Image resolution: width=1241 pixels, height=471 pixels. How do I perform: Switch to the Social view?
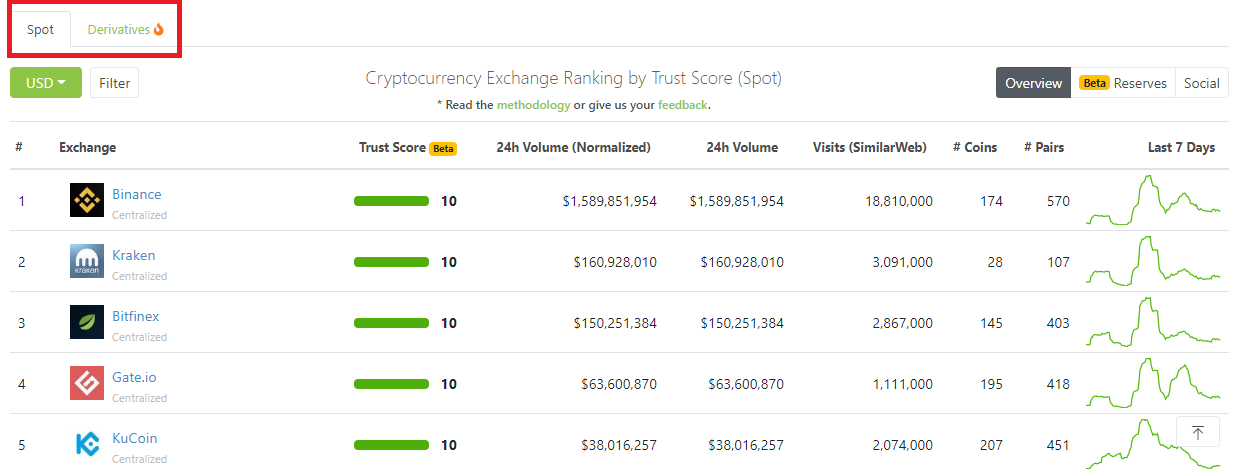click(x=1201, y=83)
